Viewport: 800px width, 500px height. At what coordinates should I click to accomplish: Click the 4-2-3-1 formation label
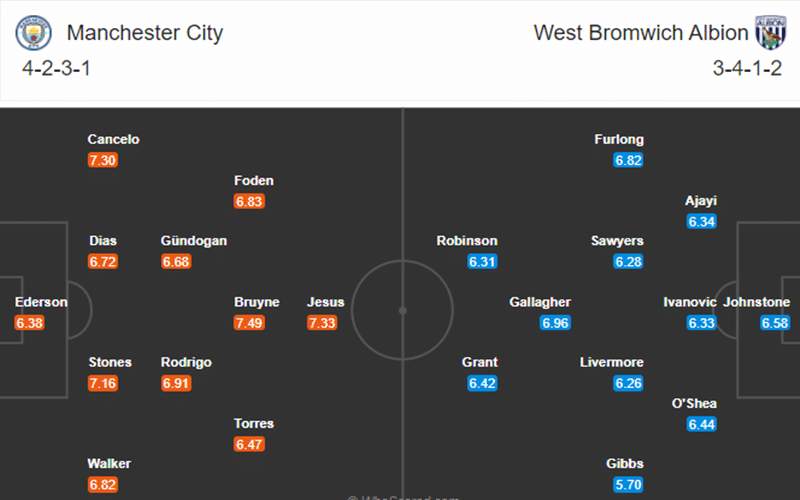click(x=56, y=68)
